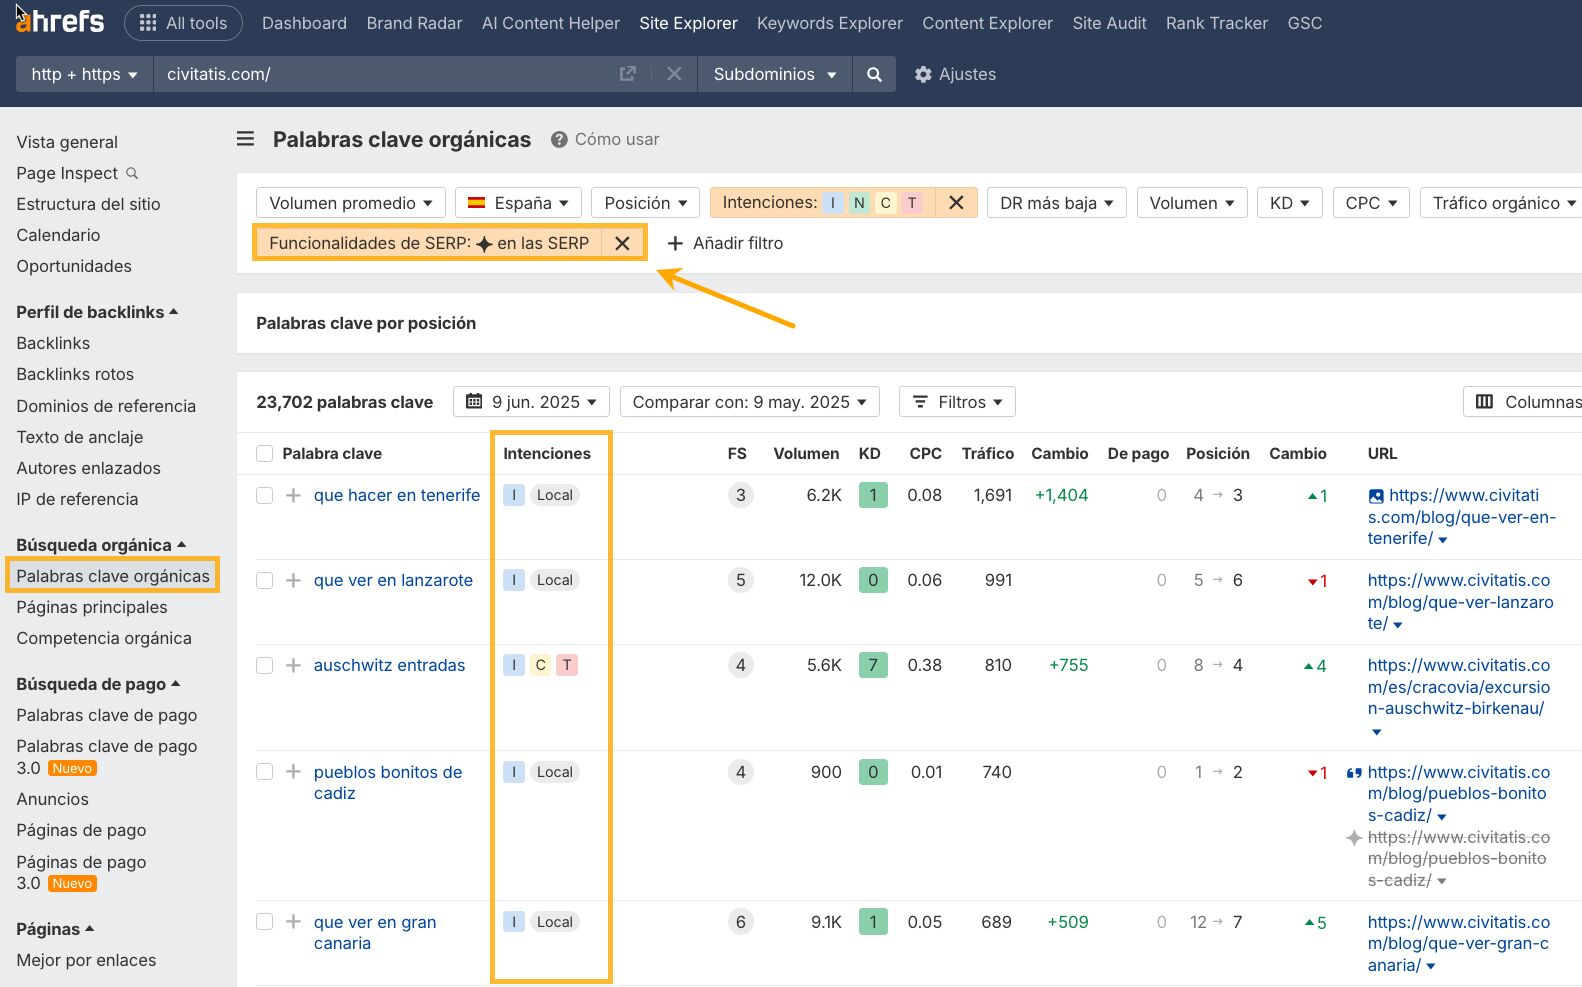This screenshot has width=1582, height=987.
Task: Click the quote snippet icon beside pueblos-bonitos URL
Action: (1354, 773)
